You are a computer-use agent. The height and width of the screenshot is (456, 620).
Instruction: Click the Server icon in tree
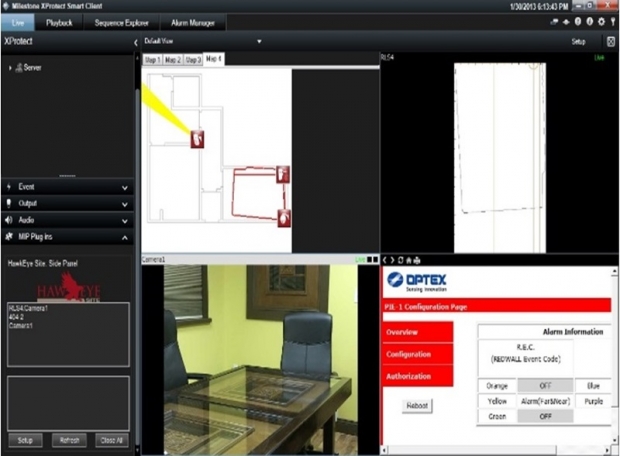[19, 68]
